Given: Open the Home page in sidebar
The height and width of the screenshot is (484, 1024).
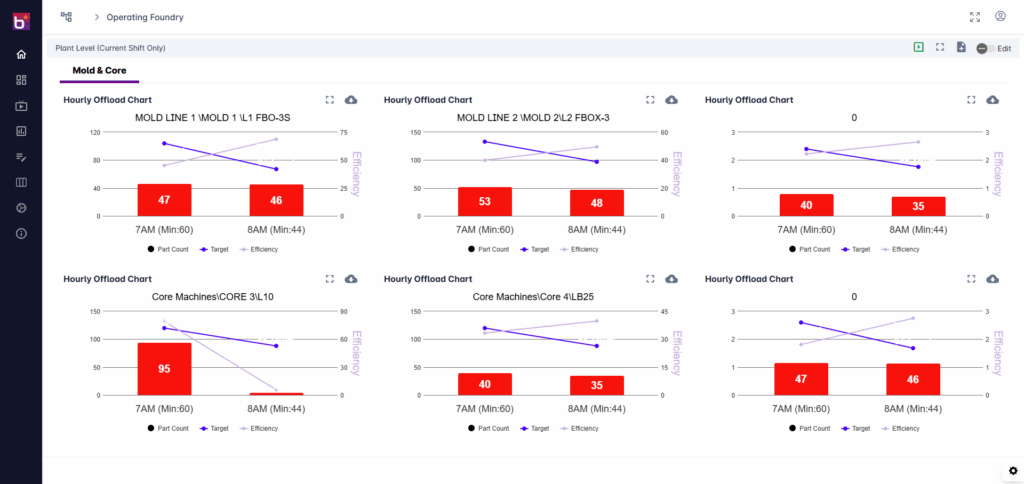Looking at the screenshot, I should pyautogui.click(x=21, y=54).
